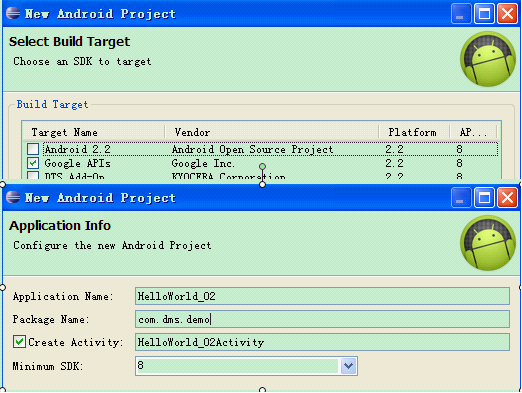Image resolution: width=522 pixels, height=393 pixels.
Task: Click Eclipse icon in Select Build Target titlebar
Action: point(13,13)
